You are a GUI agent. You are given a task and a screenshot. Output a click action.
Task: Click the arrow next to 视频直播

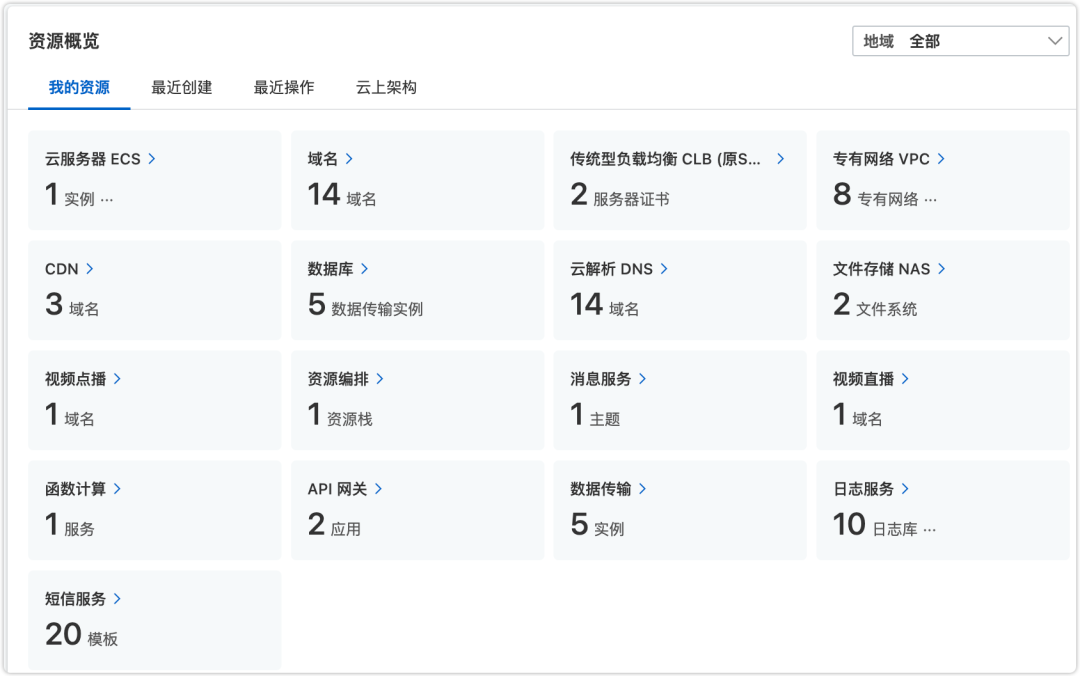[x=905, y=379]
